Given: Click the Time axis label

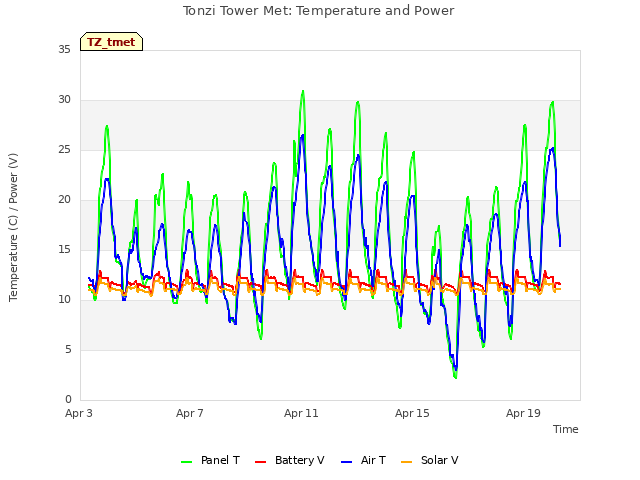Looking at the screenshot, I should pos(566,429).
